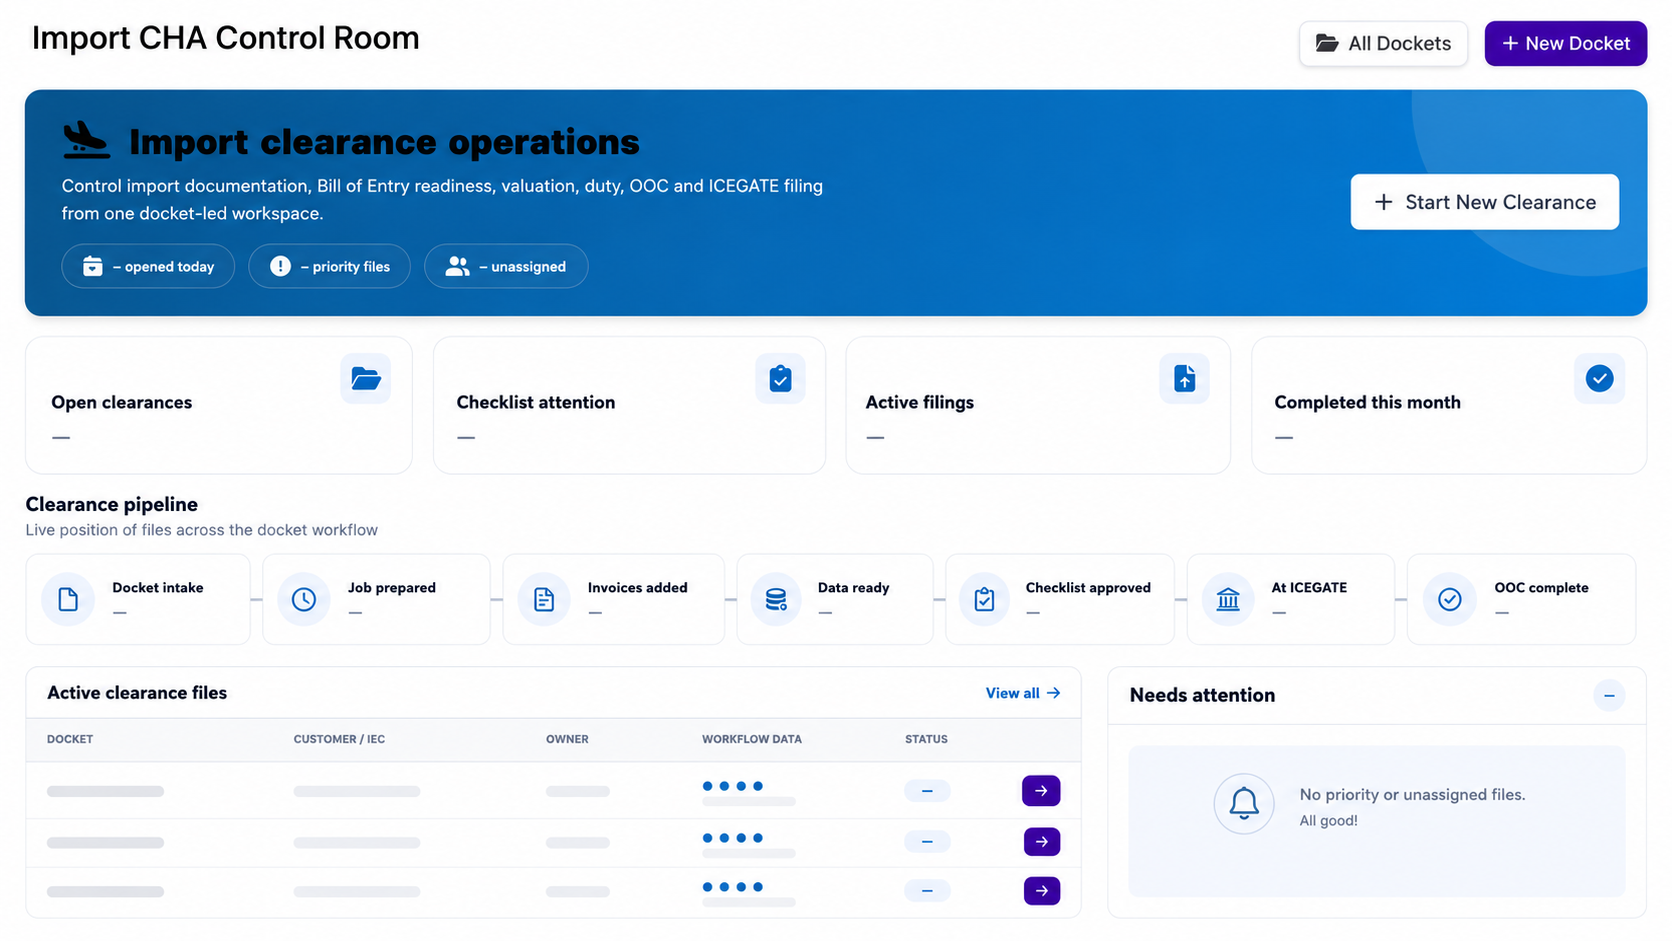This screenshot has height=941, width=1672.
Task: Open the Active filings card
Action: click(1038, 405)
